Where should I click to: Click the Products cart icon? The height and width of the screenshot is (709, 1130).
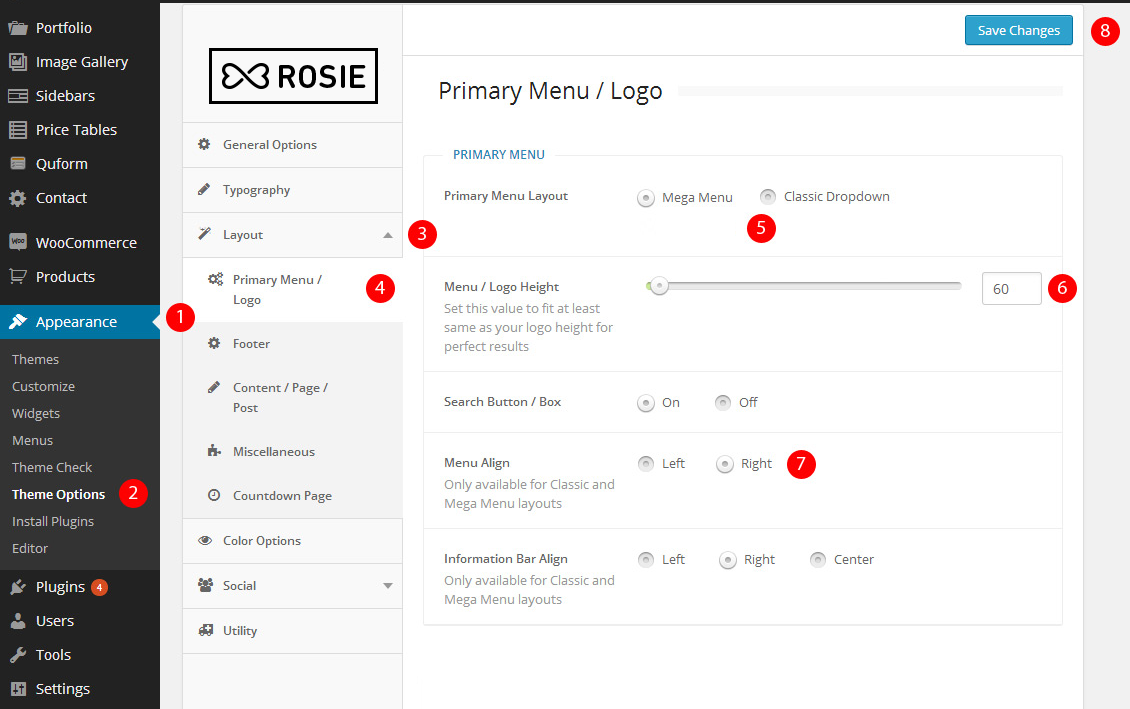(x=18, y=277)
